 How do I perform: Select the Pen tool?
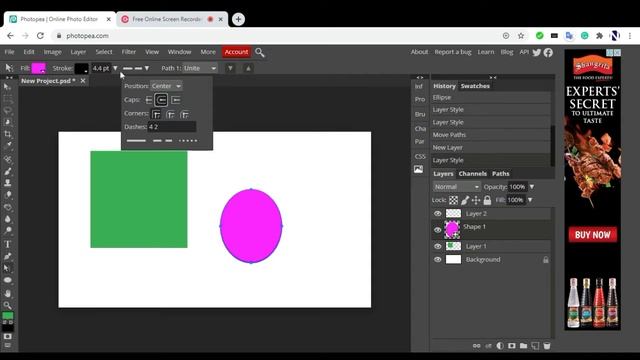7,256
